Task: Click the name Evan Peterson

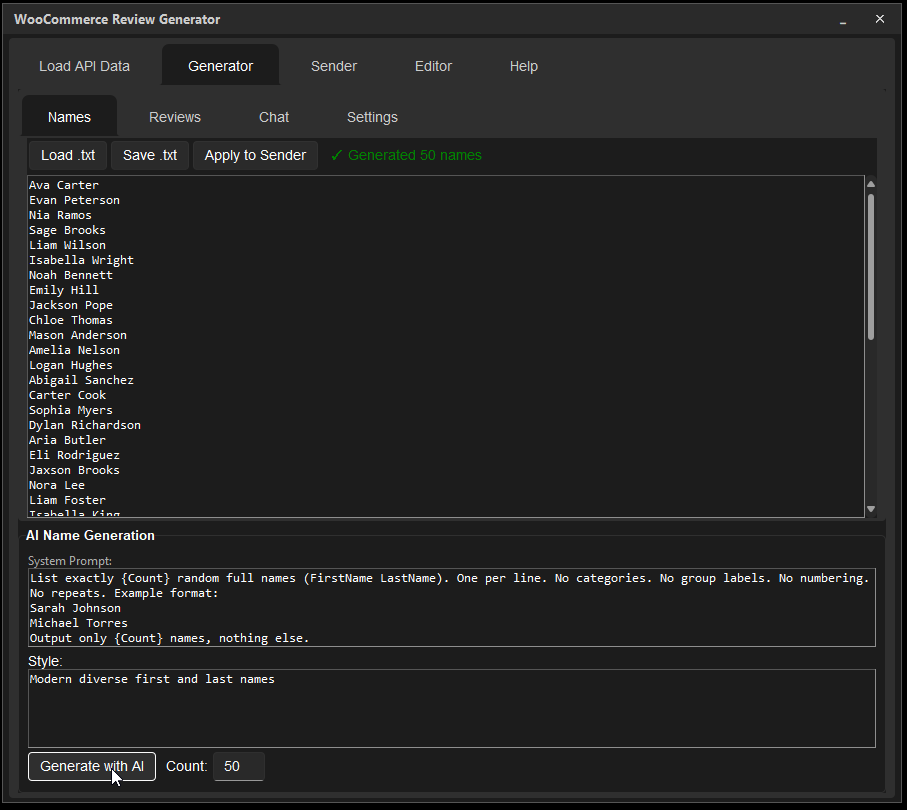Action: 74,200
